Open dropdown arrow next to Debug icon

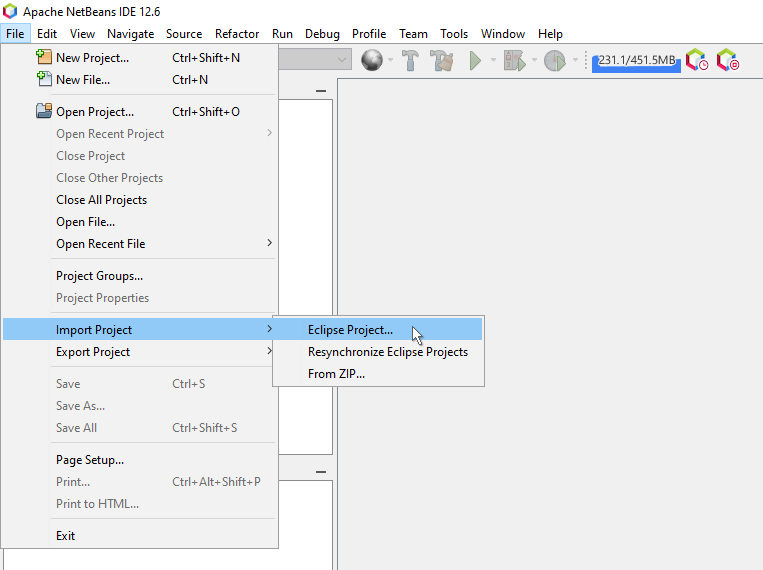534,60
